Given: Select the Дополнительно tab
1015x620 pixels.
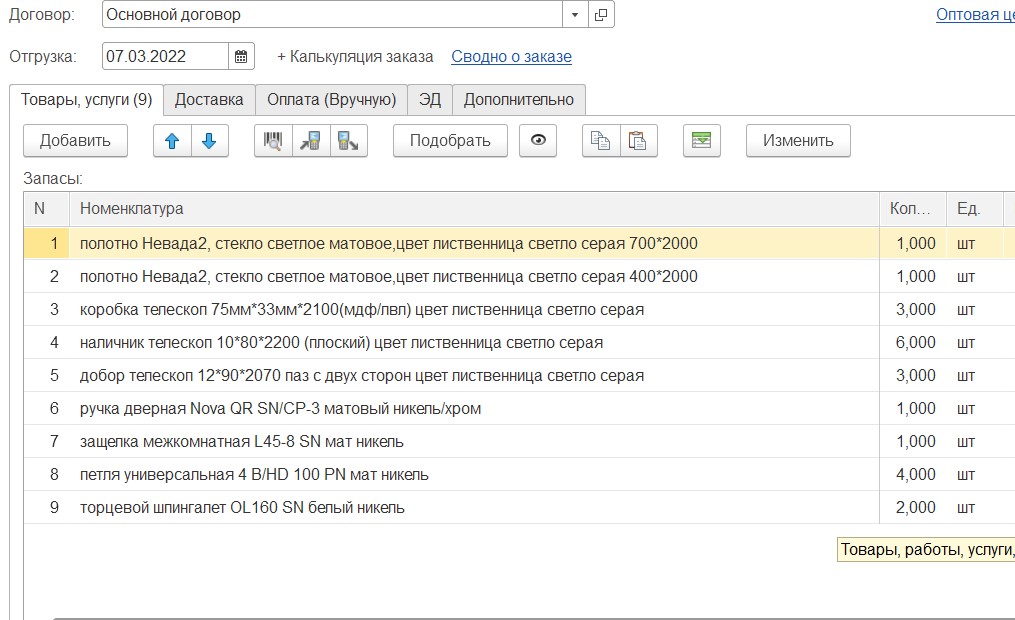Looking at the screenshot, I should coord(519,100).
